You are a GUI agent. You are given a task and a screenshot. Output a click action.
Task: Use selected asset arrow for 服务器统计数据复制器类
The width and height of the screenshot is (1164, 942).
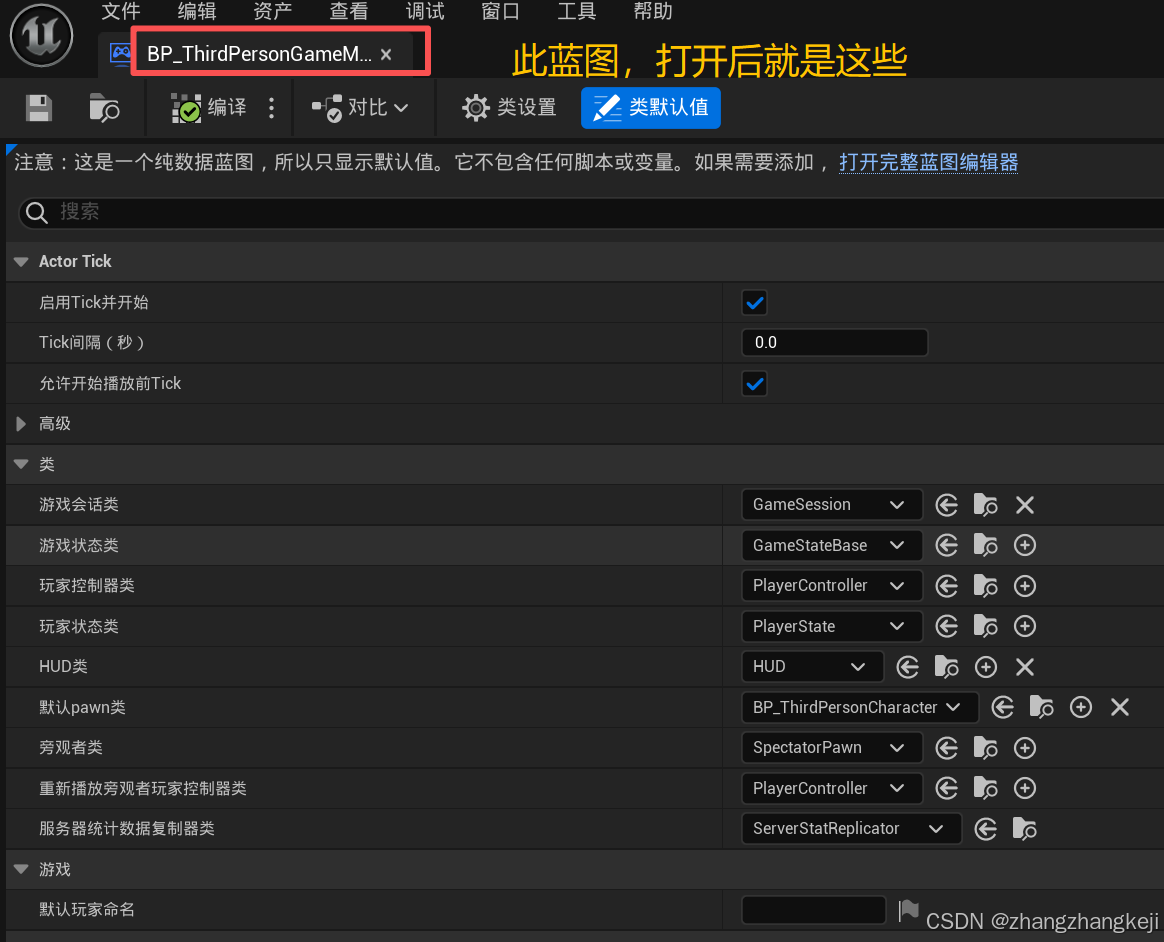tap(986, 828)
